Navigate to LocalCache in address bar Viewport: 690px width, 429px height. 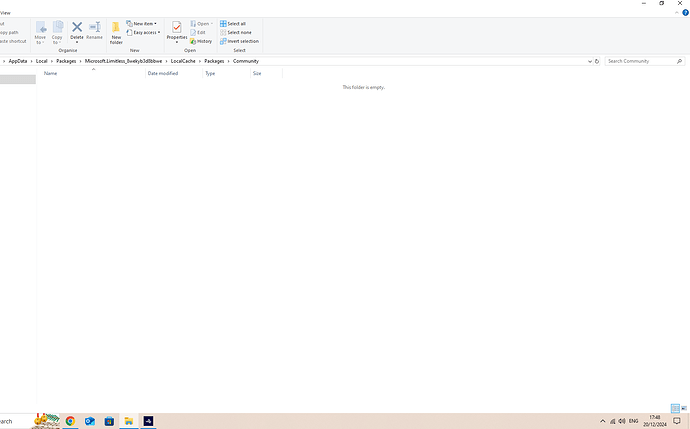pos(183,61)
